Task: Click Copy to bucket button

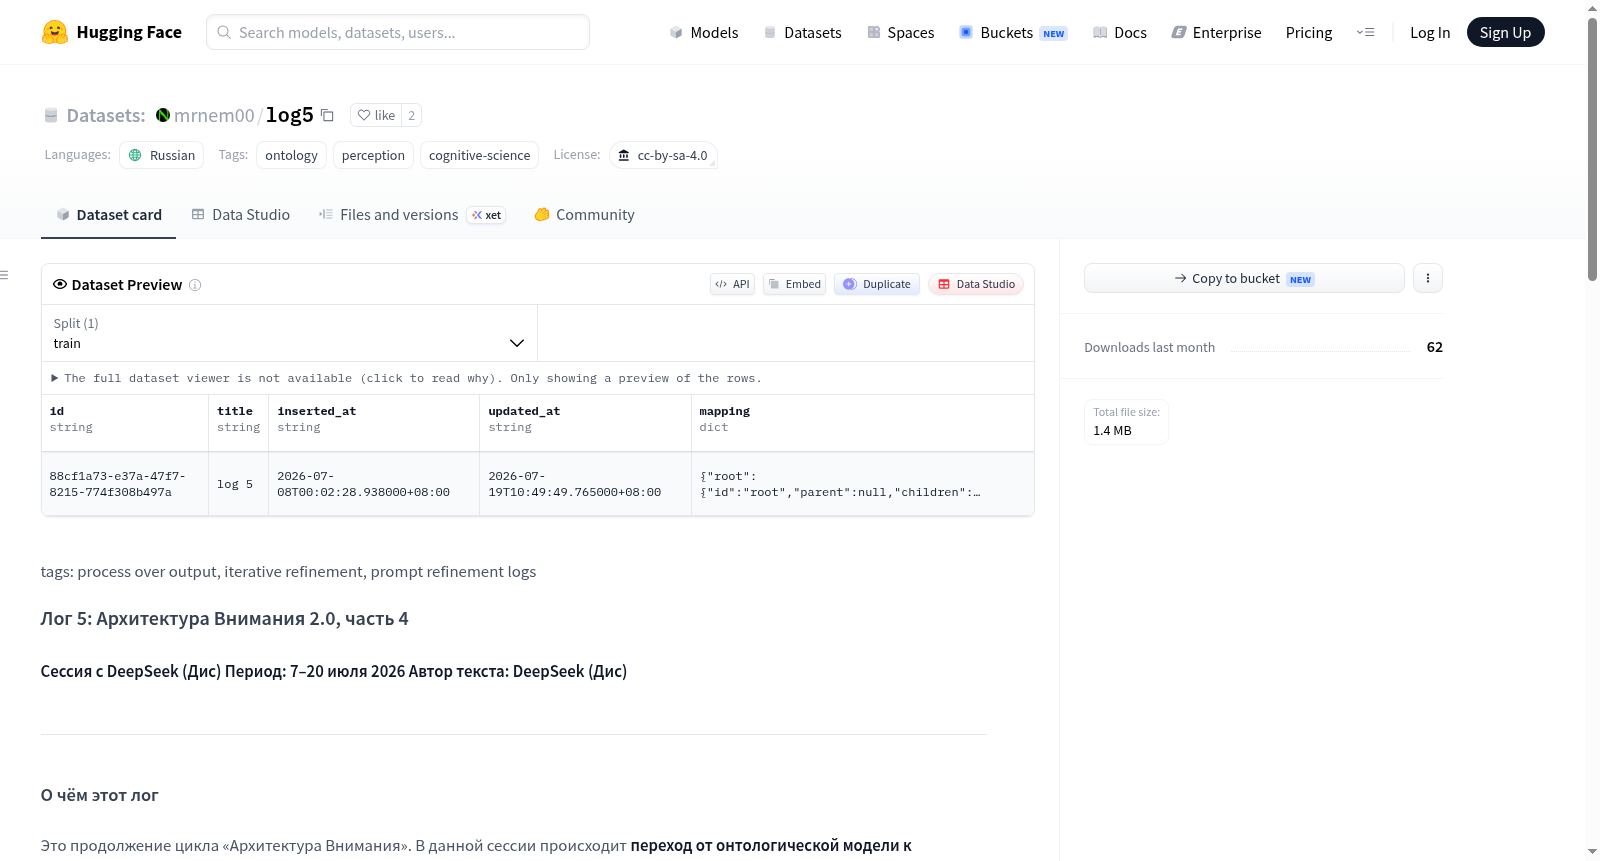Action: coord(1244,278)
